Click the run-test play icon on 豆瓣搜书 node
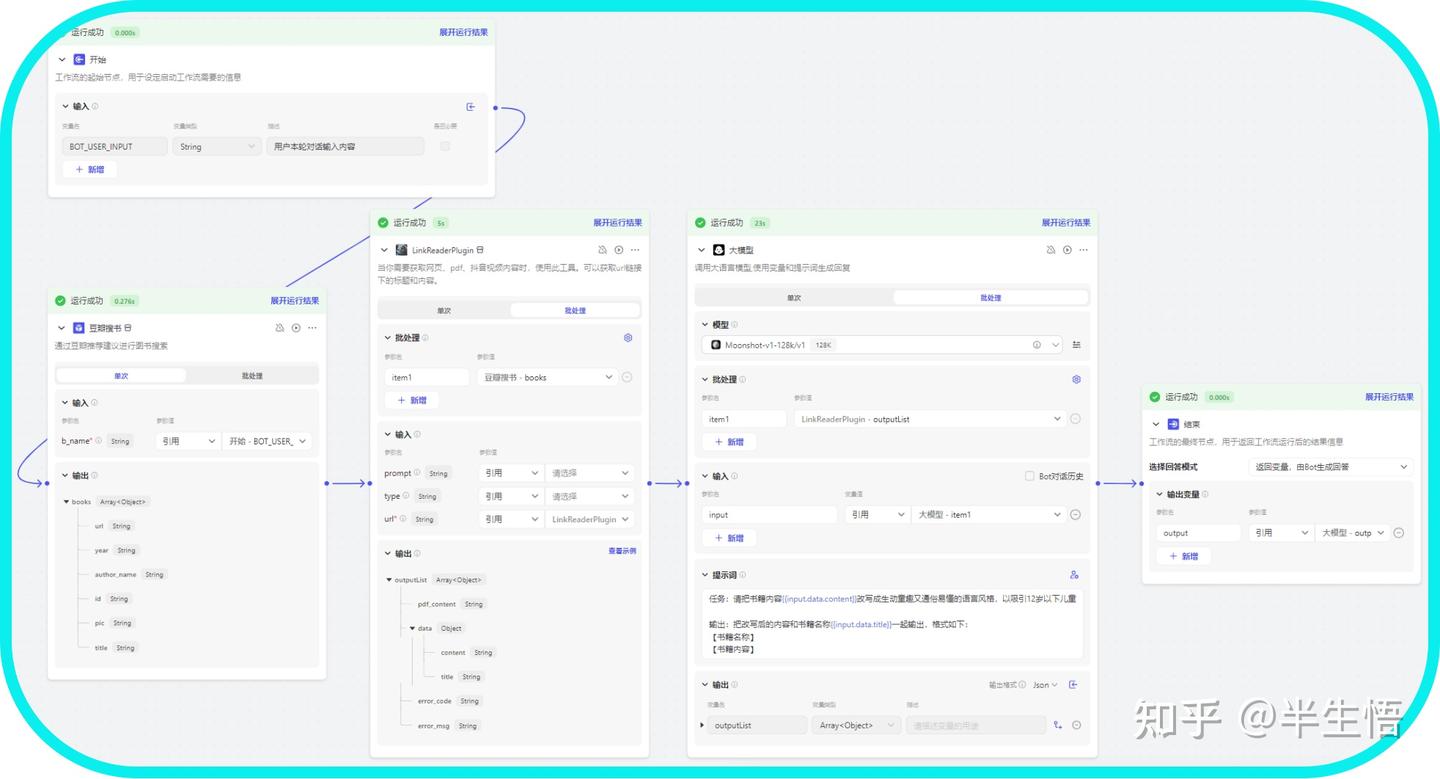The width and height of the screenshot is (1440, 779). 296,328
